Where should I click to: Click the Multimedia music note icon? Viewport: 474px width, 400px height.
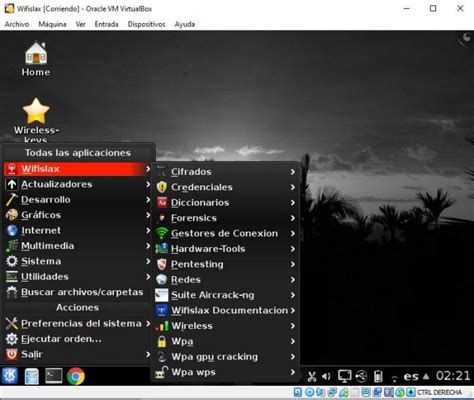click(x=12, y=246)
